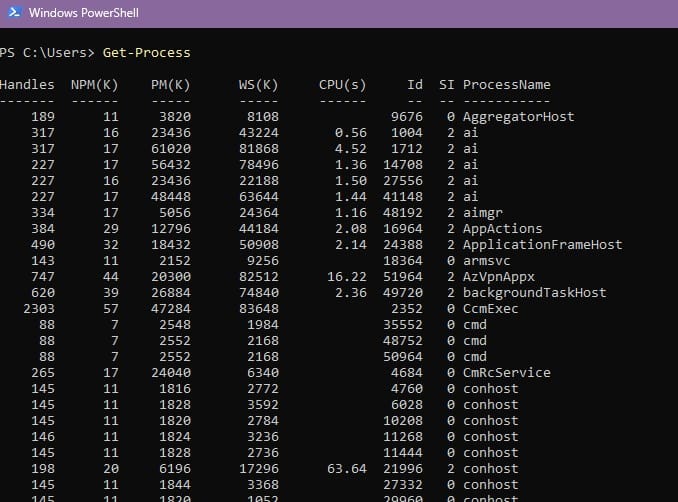Click the ApplicationFrameHost process name
This screenshot has height=502, width=678.
click(x=543, y=245)
